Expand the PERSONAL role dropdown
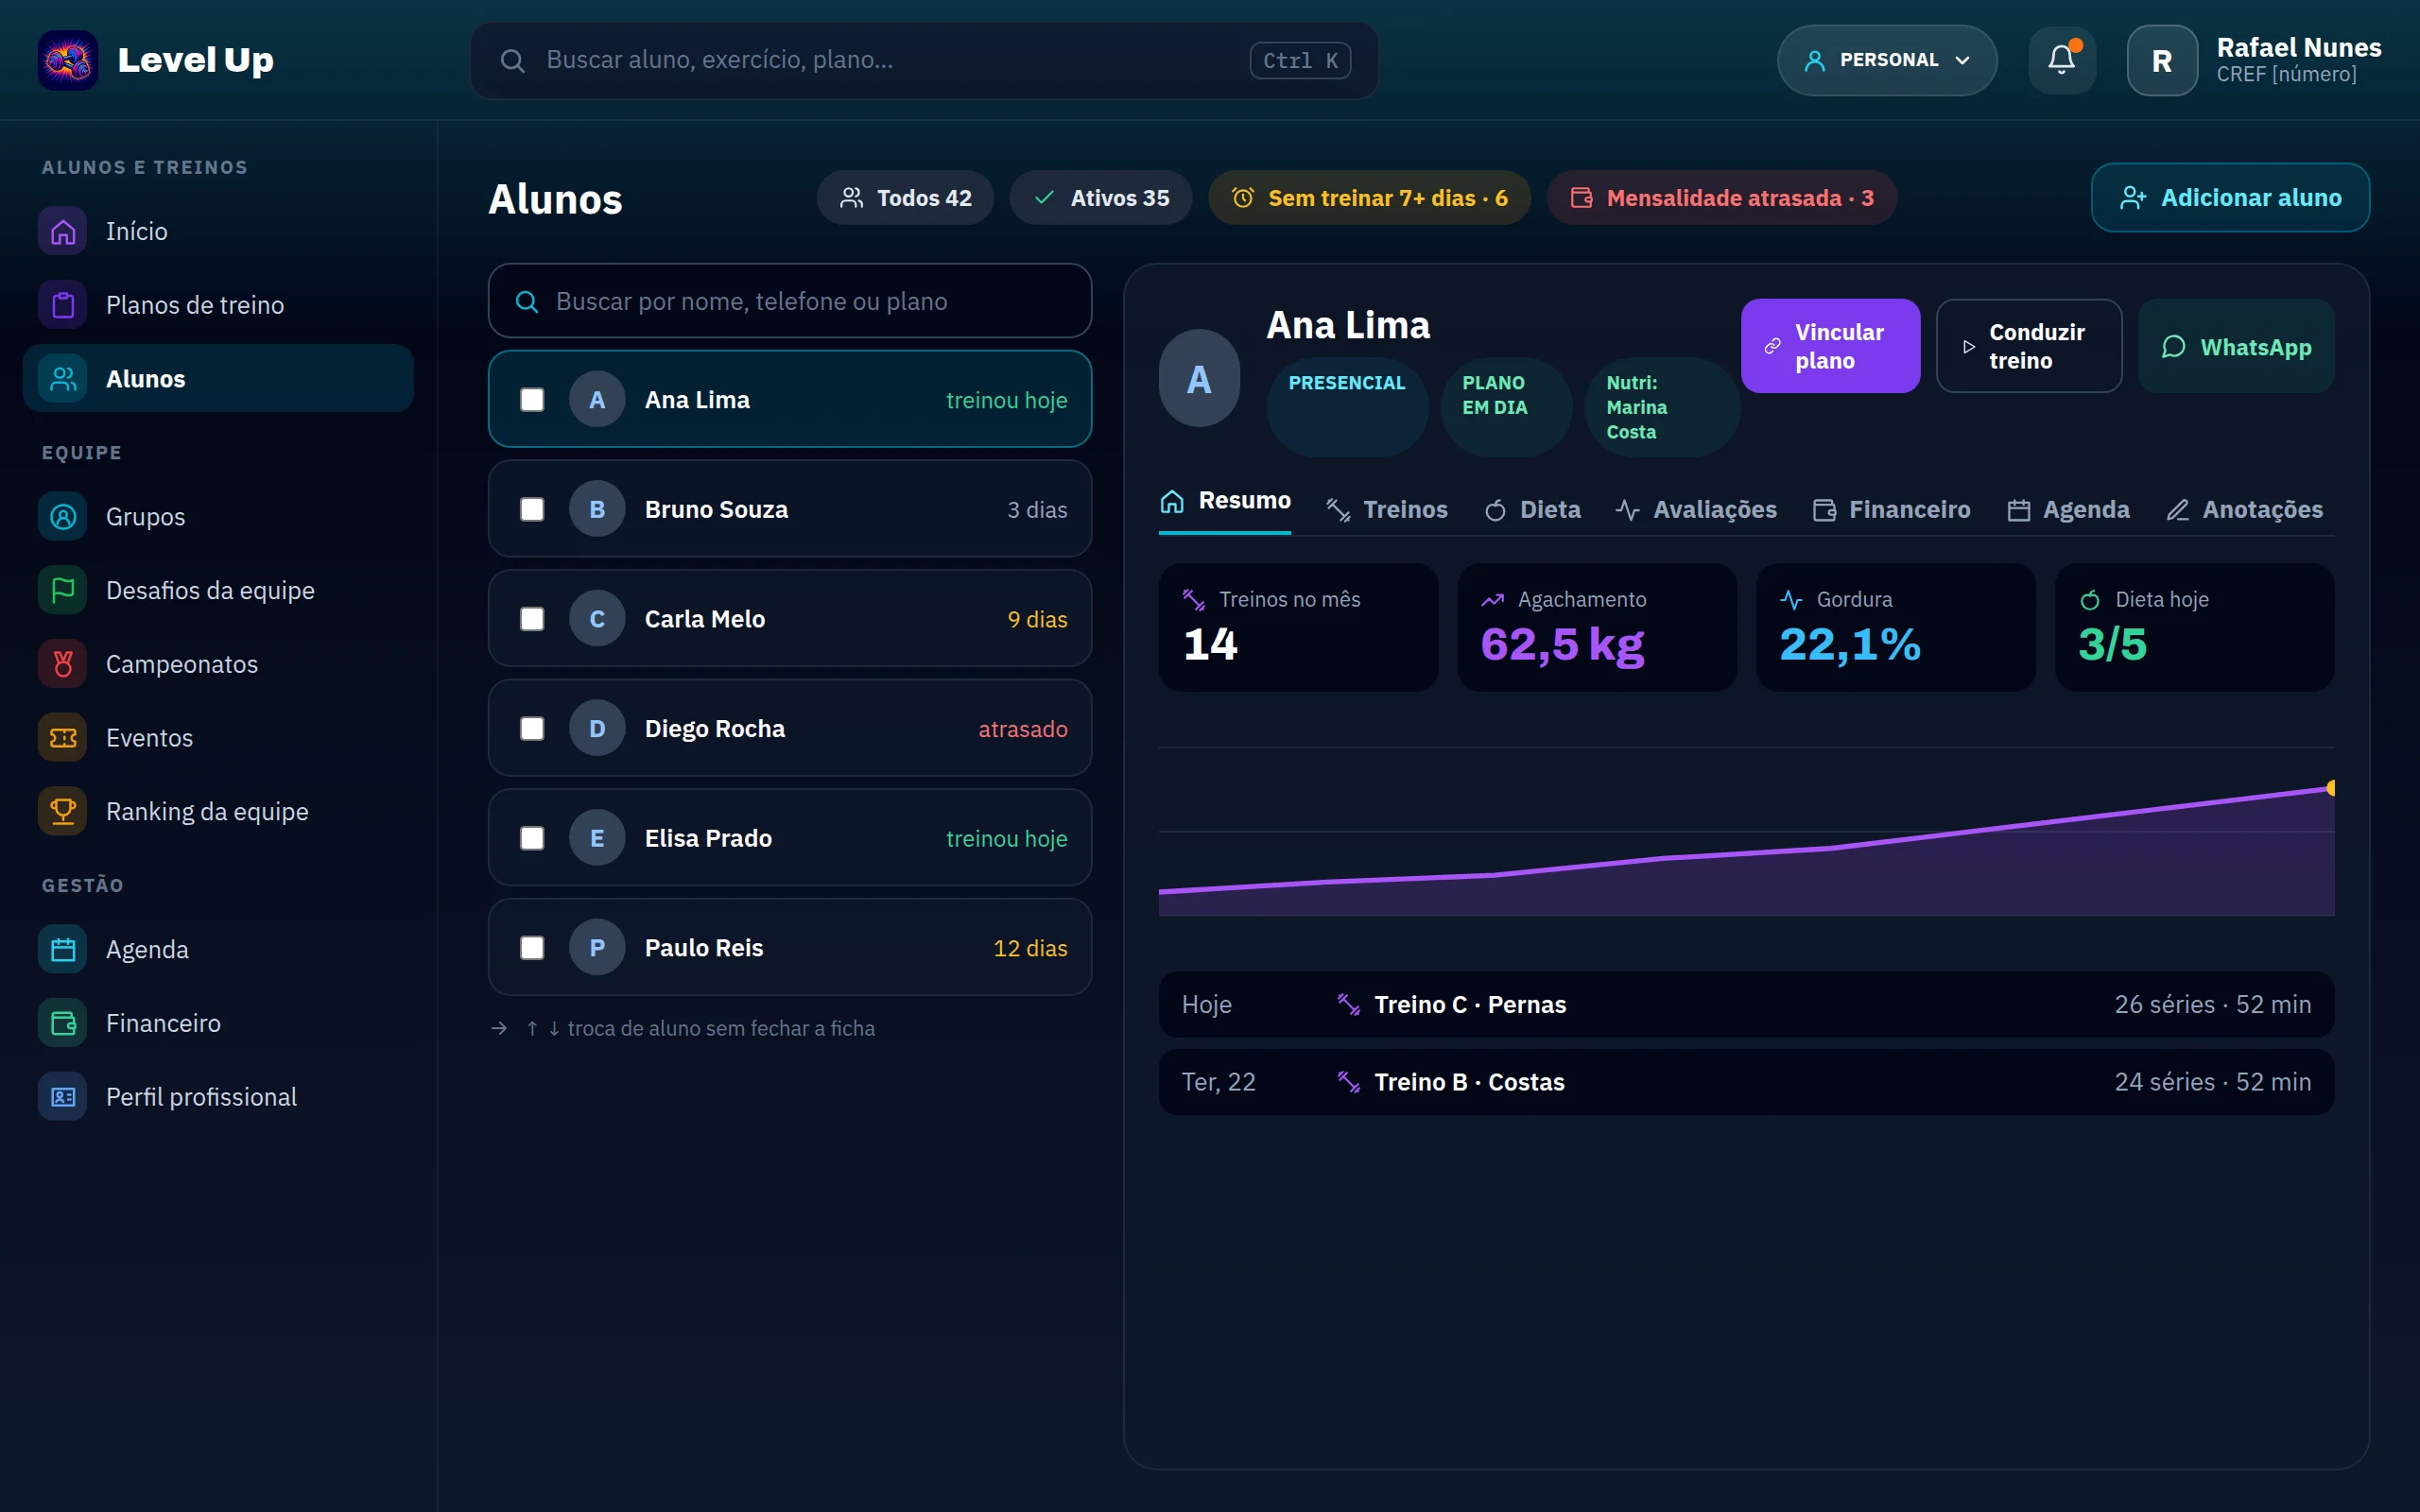The image size is (2420, 1512). (1887, 60)
